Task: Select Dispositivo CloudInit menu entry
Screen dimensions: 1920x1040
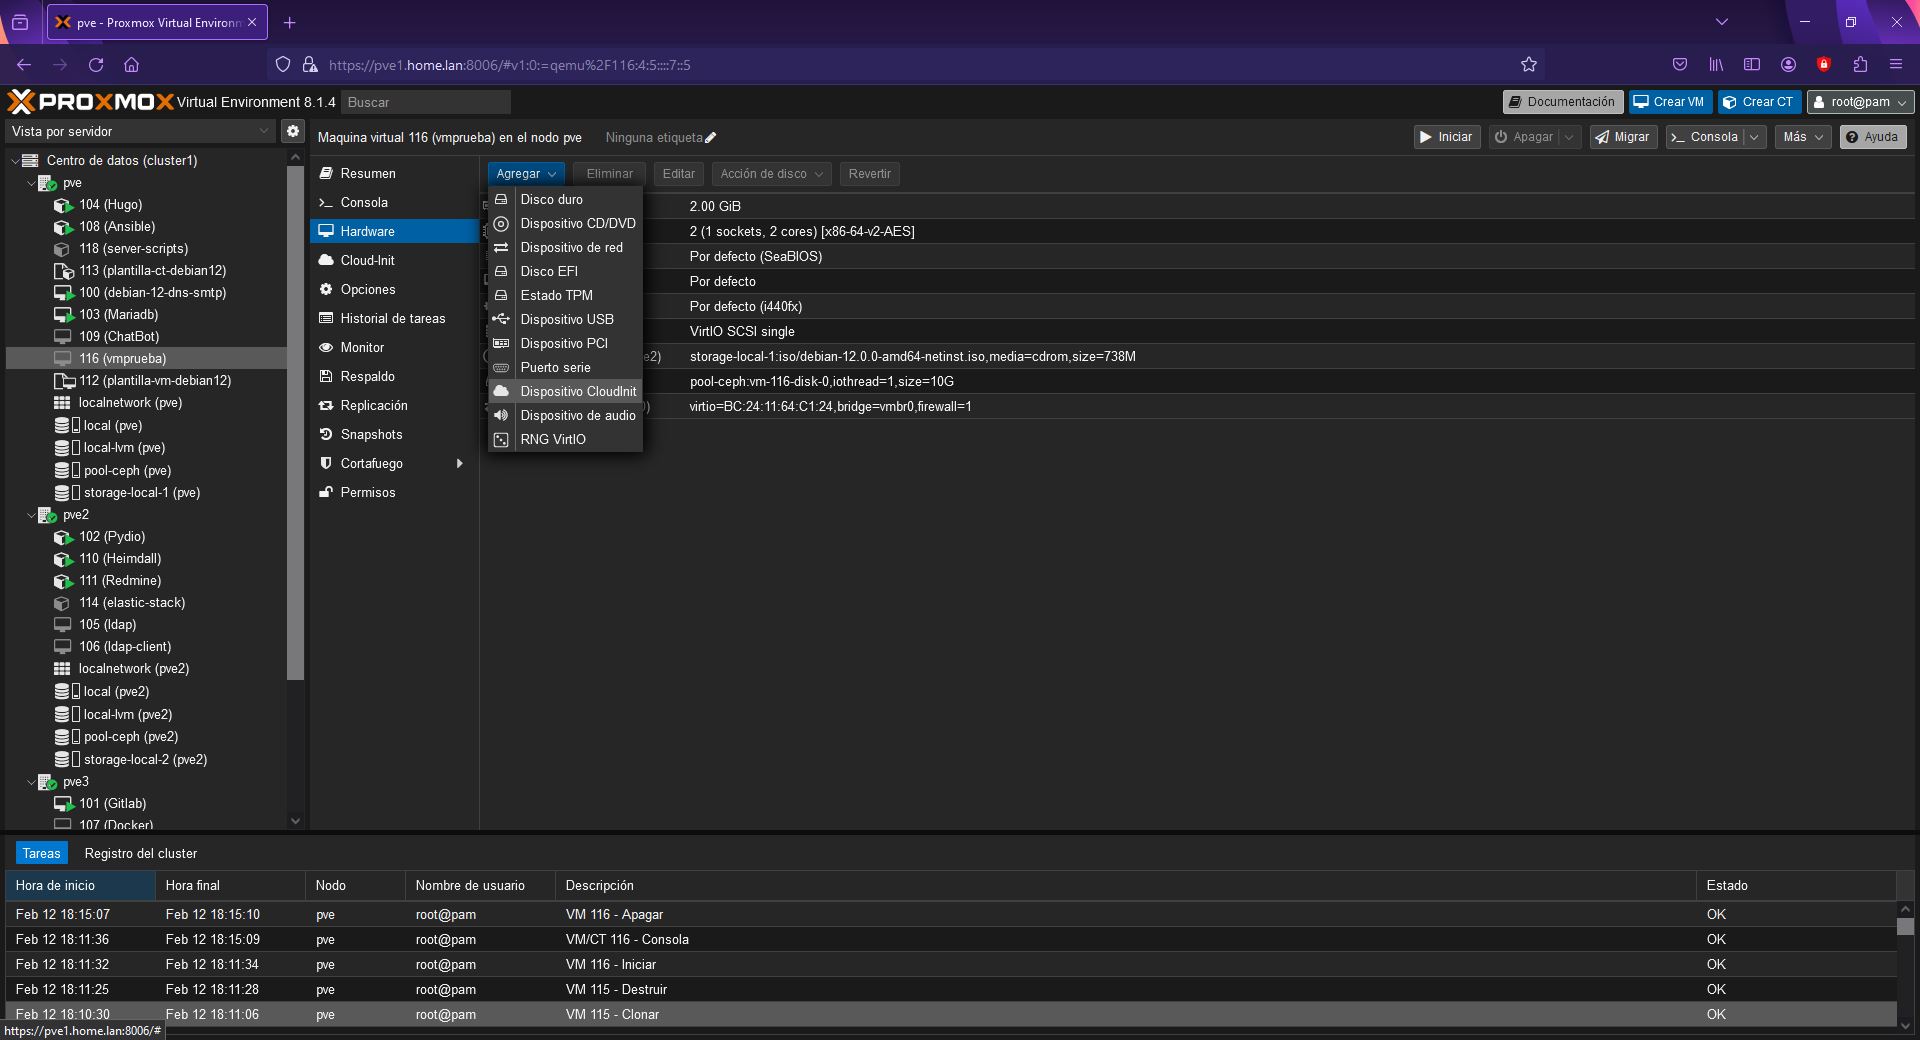Action: tap(566, 391)
